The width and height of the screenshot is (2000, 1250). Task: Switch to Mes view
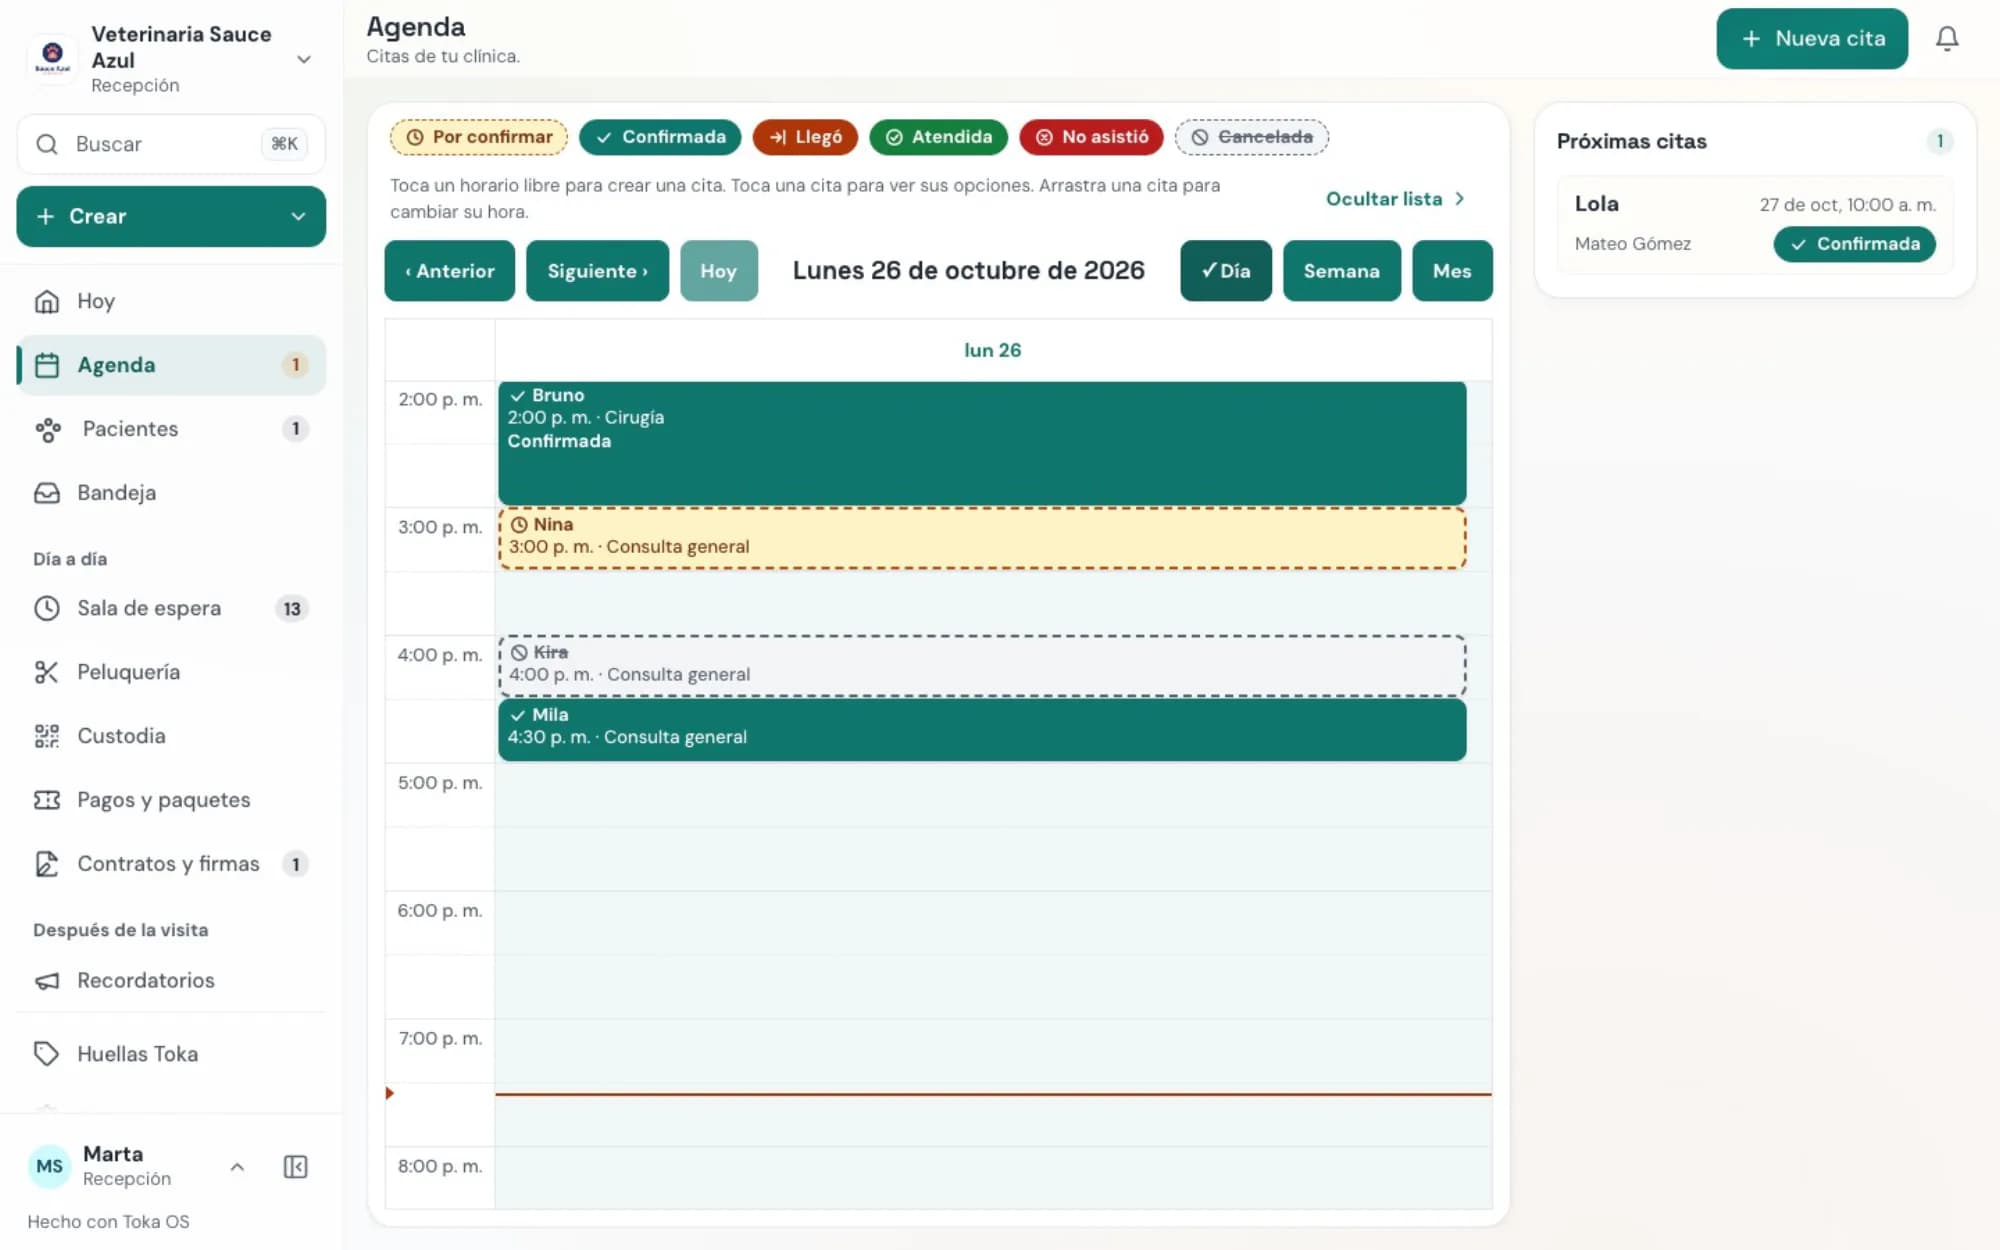coord(1452,271)
